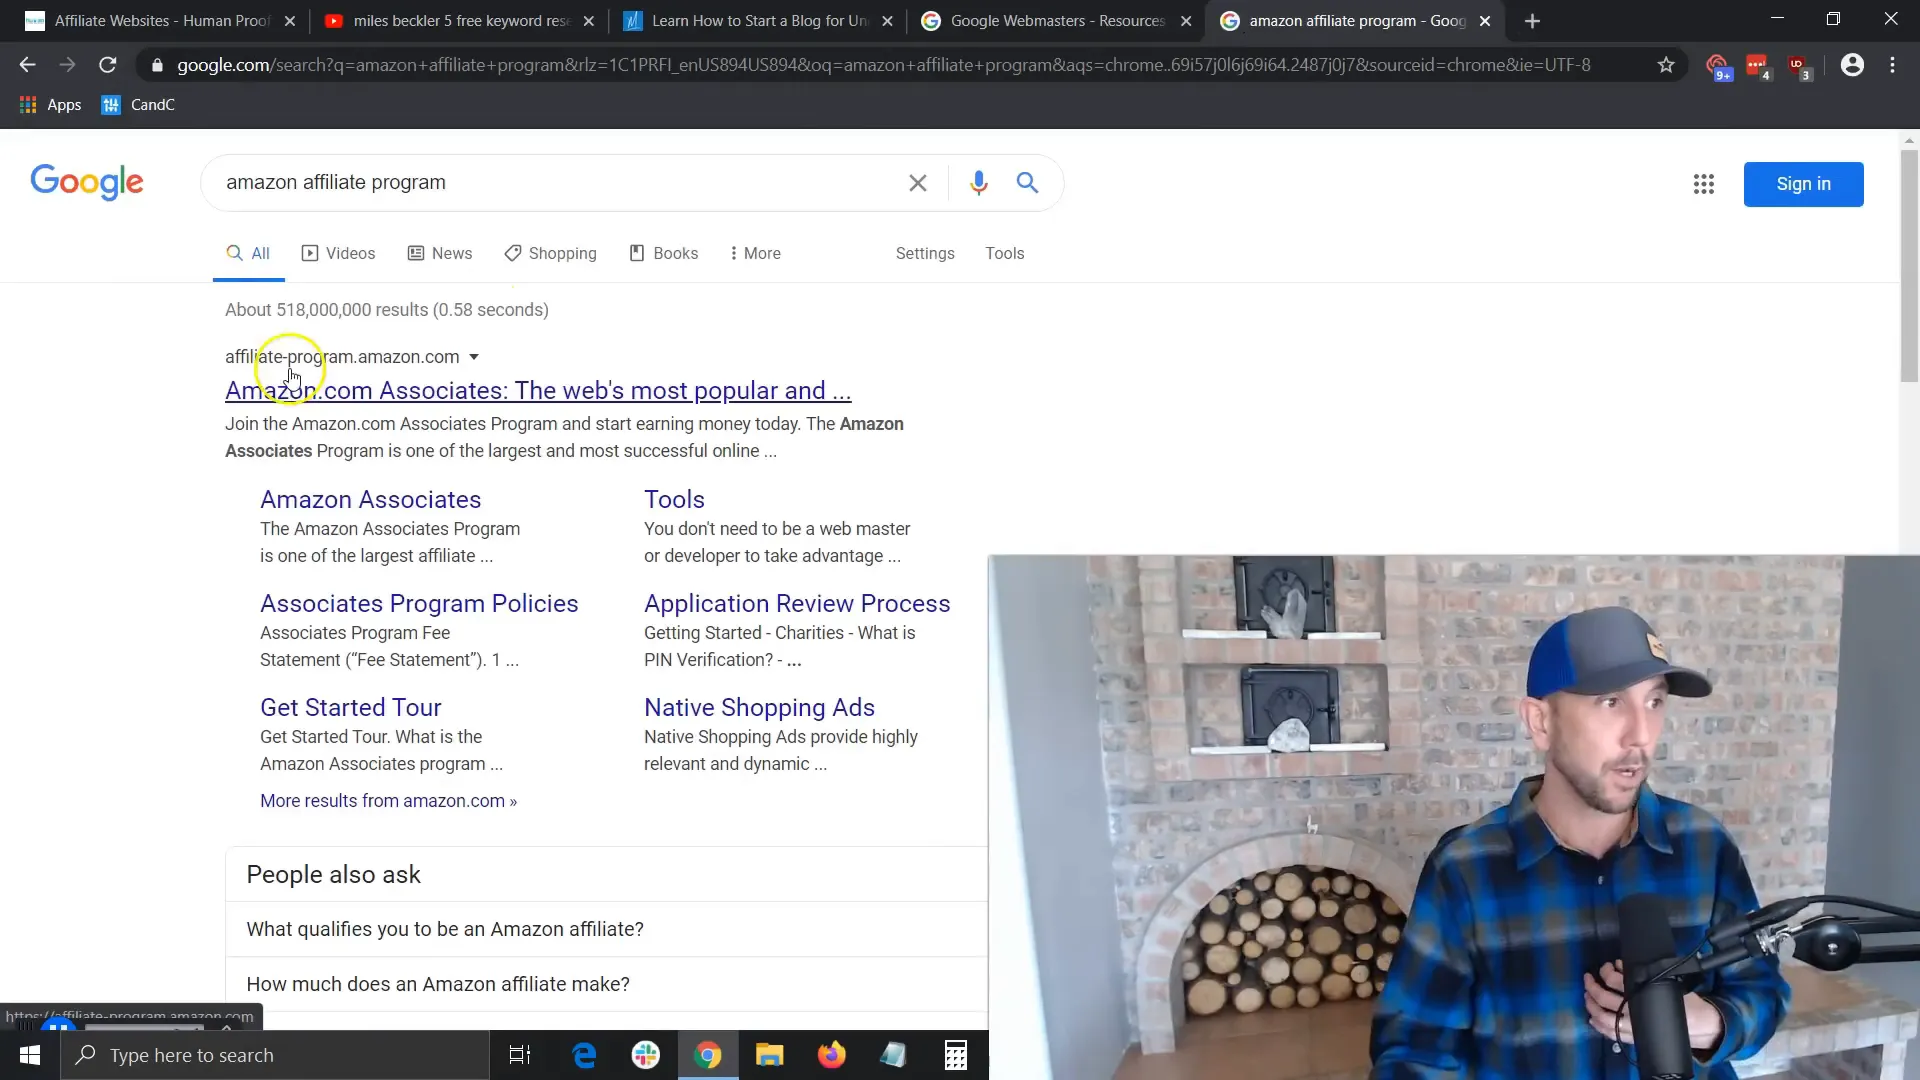The image size is (1920, 1080).
Task: Clear the search box with the X icon
Action: [x=917, y=183]
